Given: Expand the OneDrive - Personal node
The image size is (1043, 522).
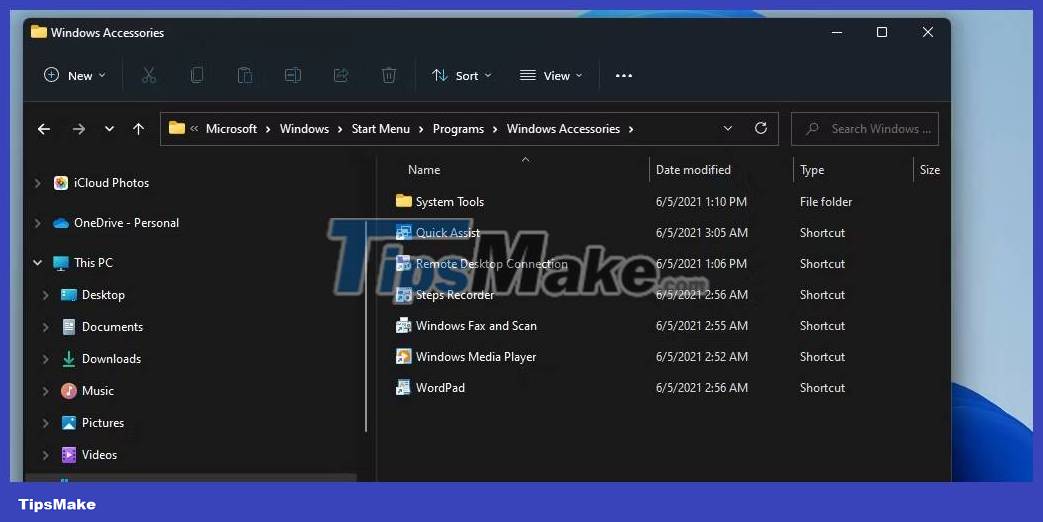Looking at the screenshot, I should [x=37, y=223].
